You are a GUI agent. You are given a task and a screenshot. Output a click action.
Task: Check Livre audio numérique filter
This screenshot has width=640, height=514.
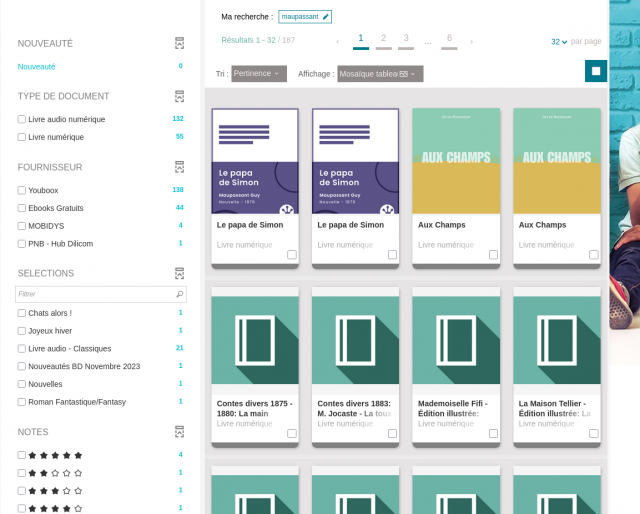(x=22, y=119)
